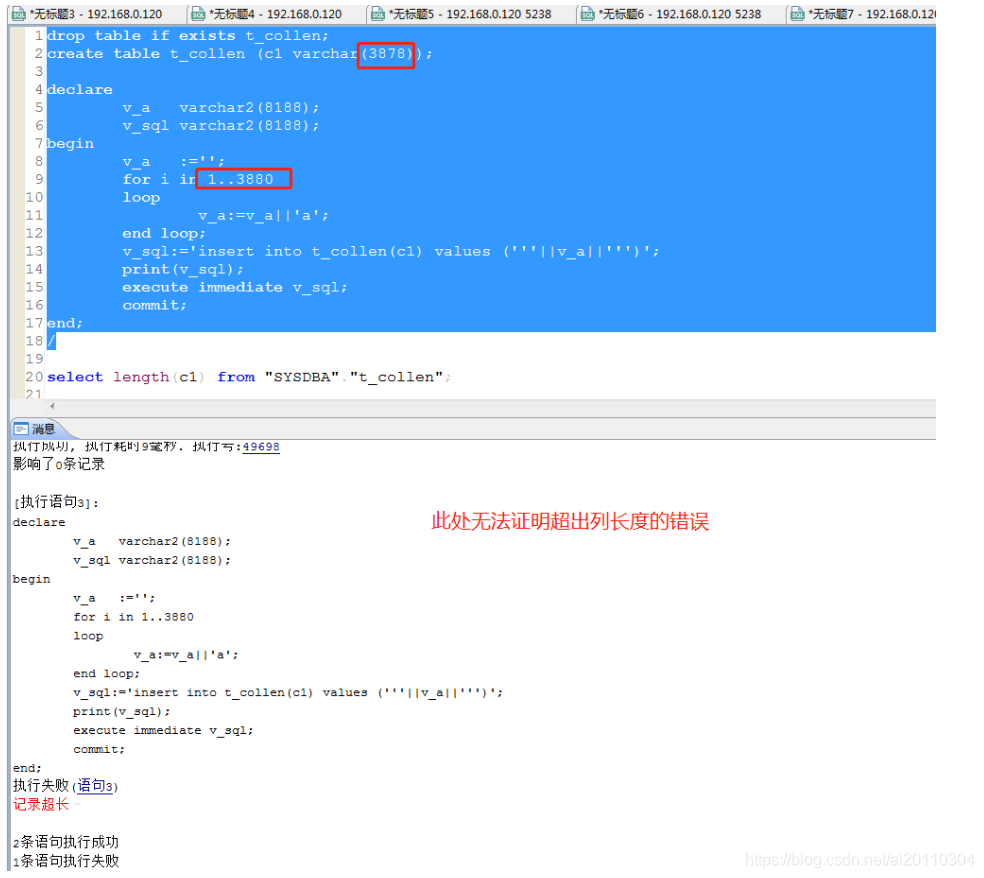The height and width of the screenshot is (878, 984).
Task: Open the failed statement link 语句3
Action: click(95, 786)
